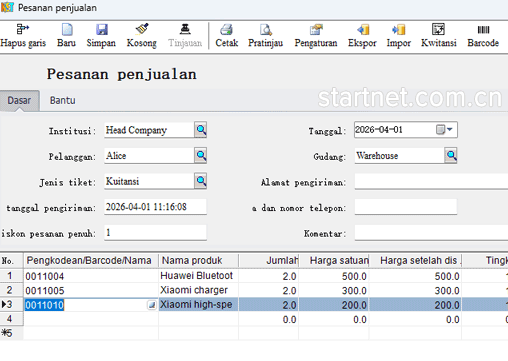Select row header number 1
This screenshot has height=361, width=508.
(11, 276)
